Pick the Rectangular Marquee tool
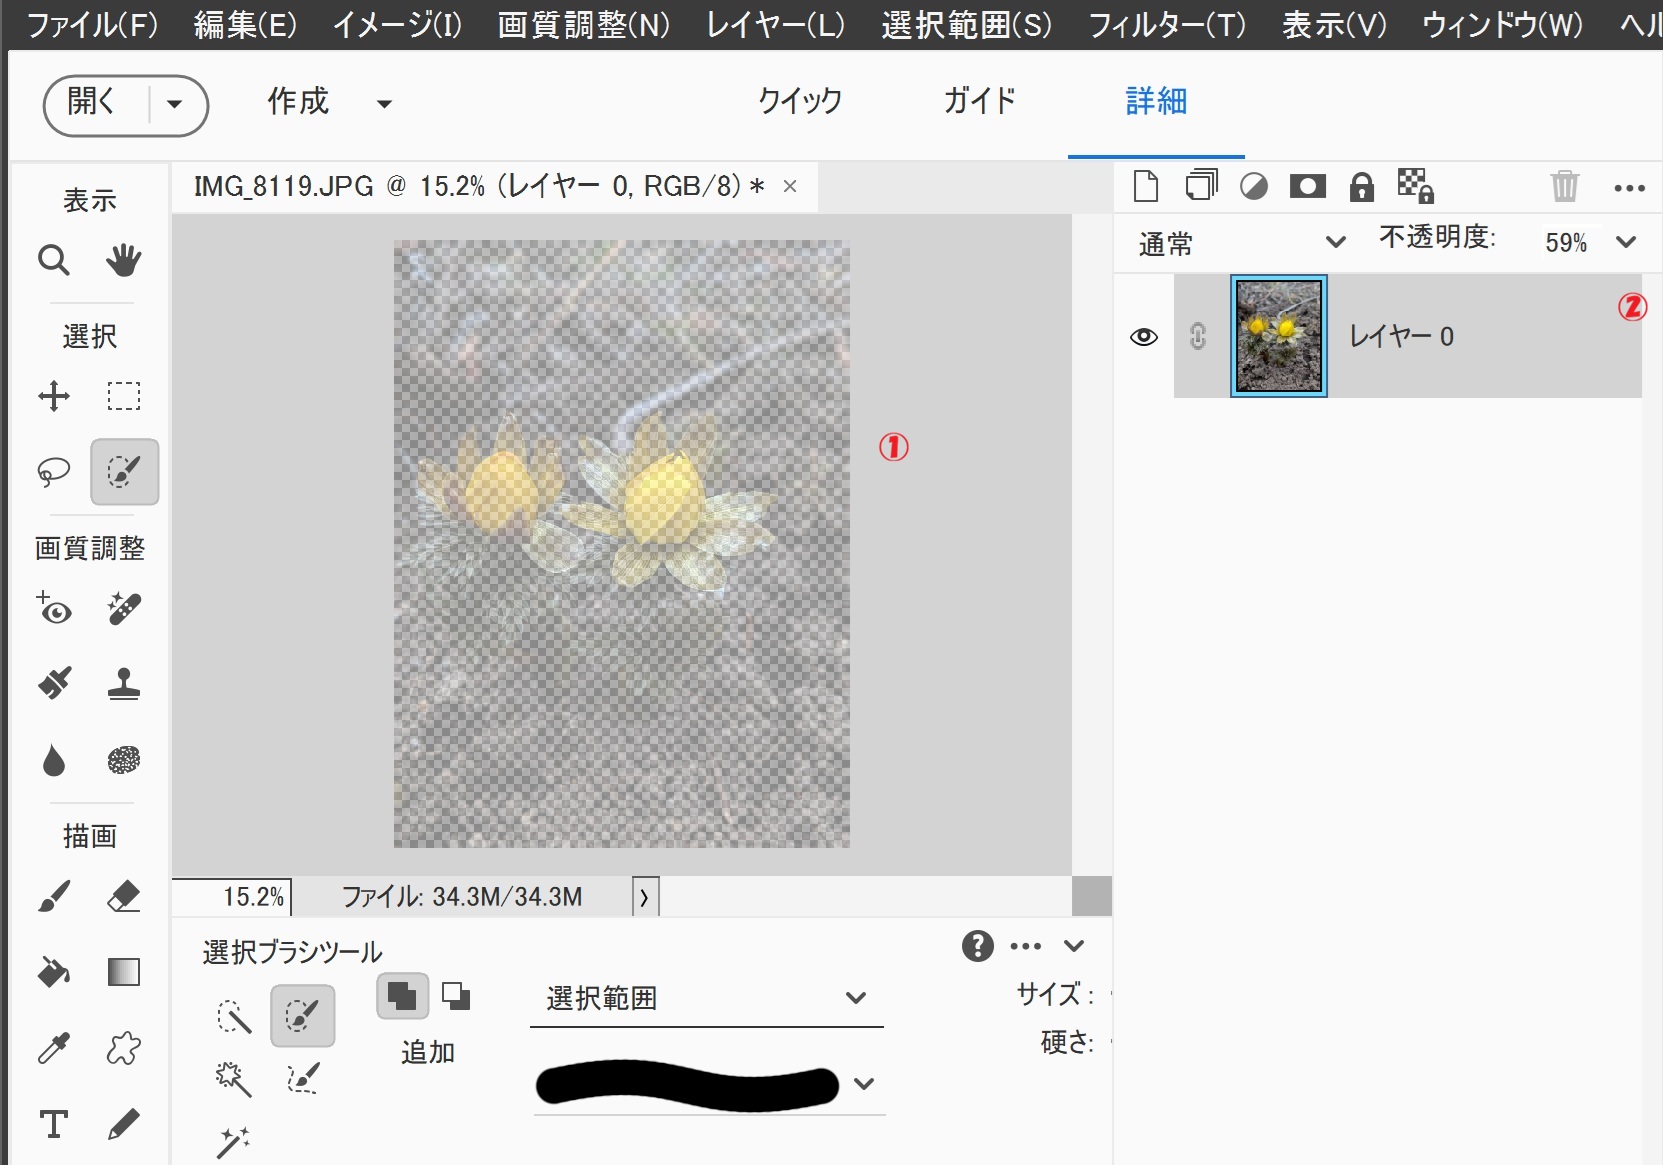 124,396
